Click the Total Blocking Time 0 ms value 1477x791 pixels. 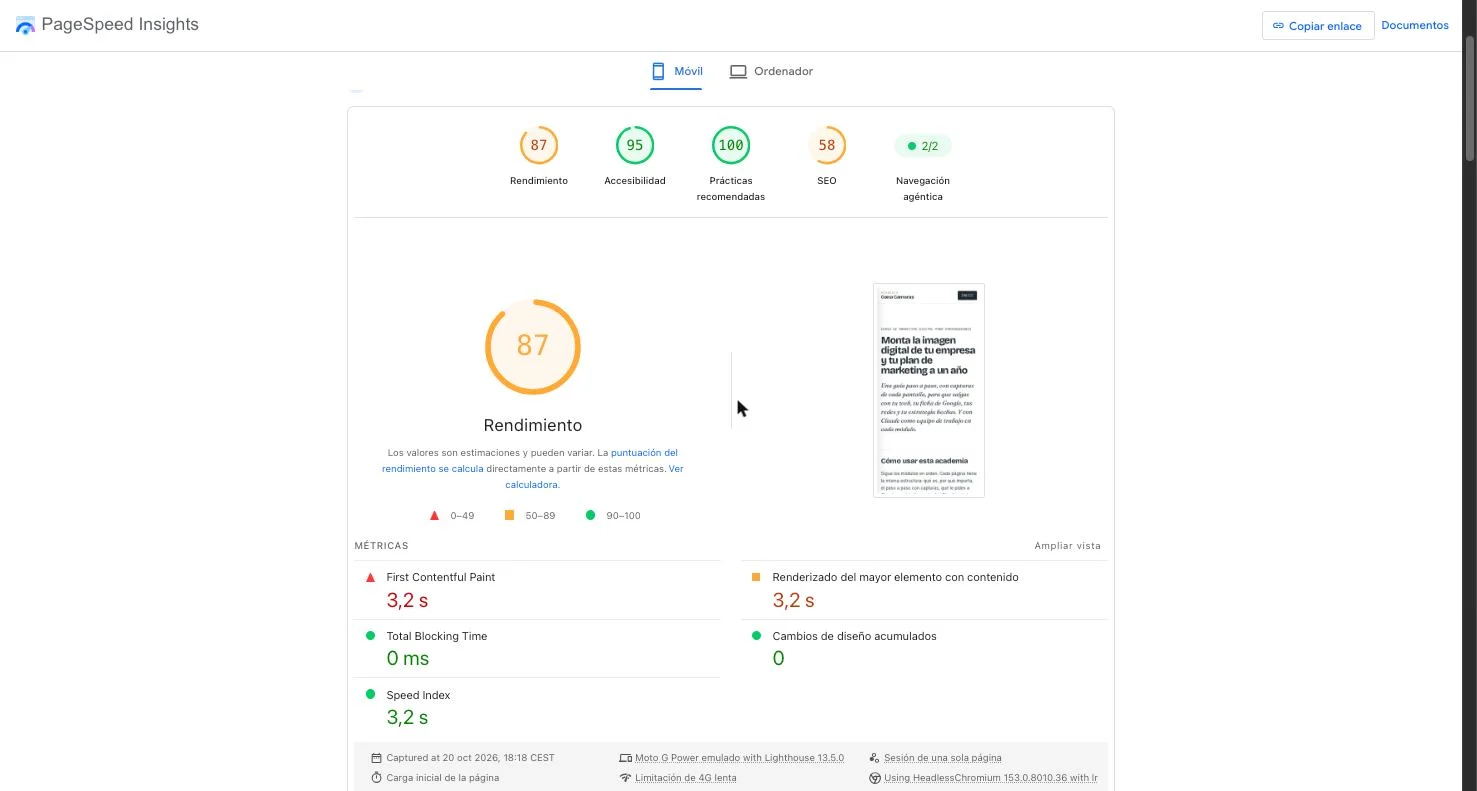point(408,659)
